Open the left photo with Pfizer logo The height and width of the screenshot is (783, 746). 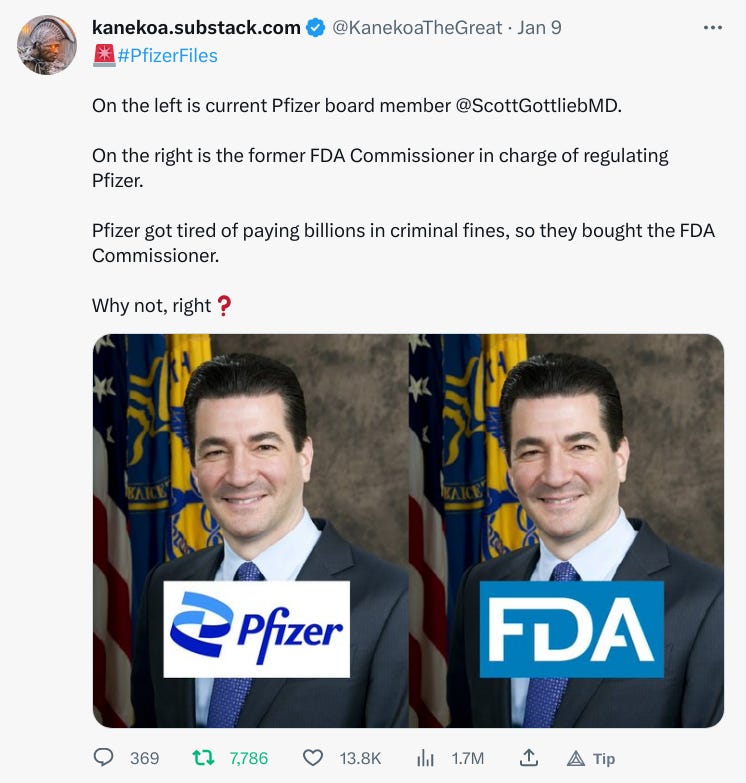pos(251,530)
